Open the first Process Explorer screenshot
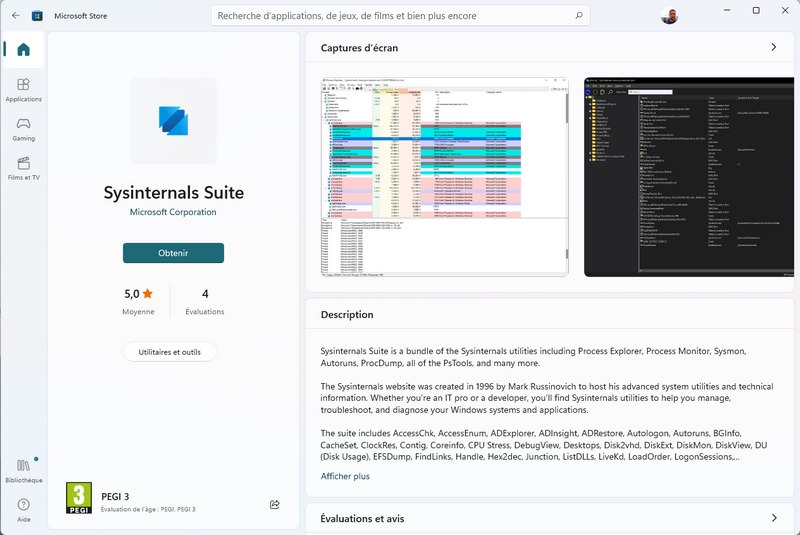The image size is (800, 535). point(444,176)
